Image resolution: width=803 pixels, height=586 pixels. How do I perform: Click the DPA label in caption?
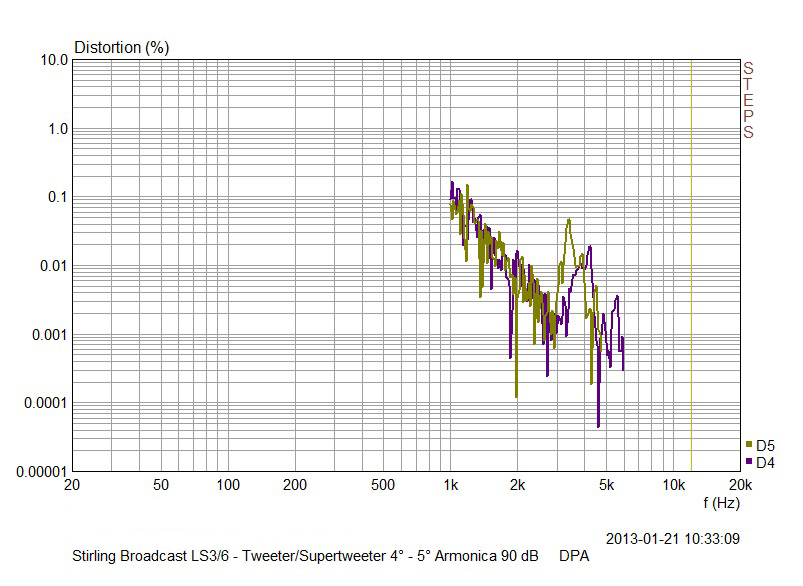(x=574, y=556)
